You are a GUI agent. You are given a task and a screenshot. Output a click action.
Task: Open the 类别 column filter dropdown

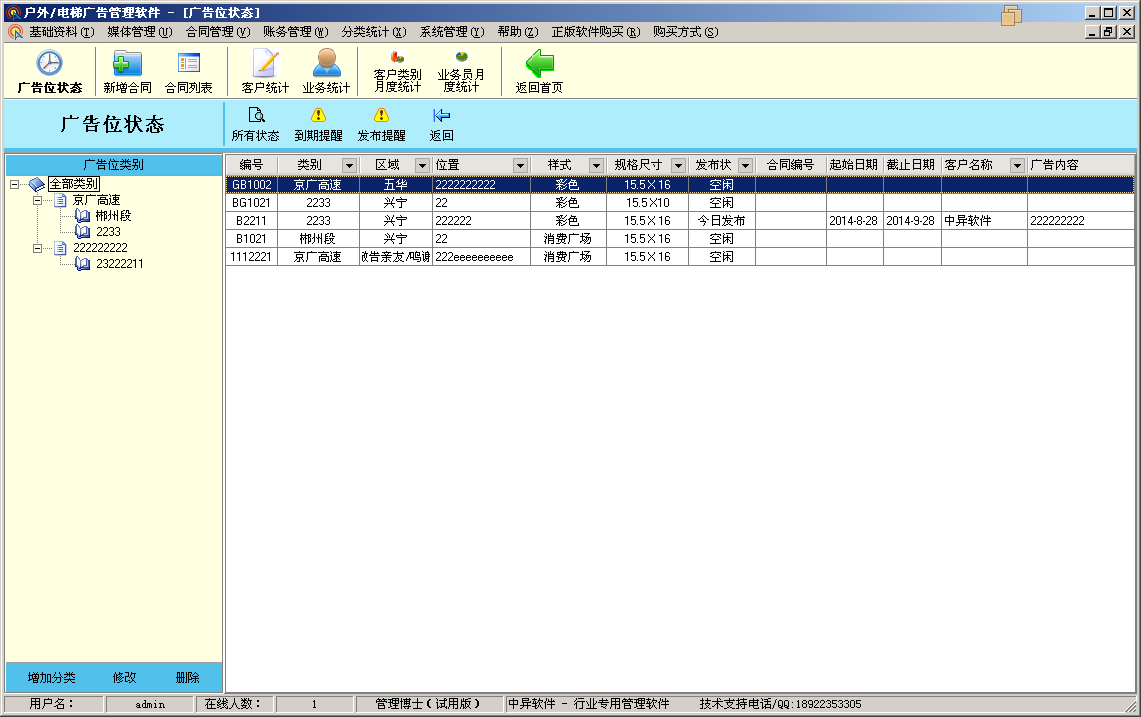349,165
